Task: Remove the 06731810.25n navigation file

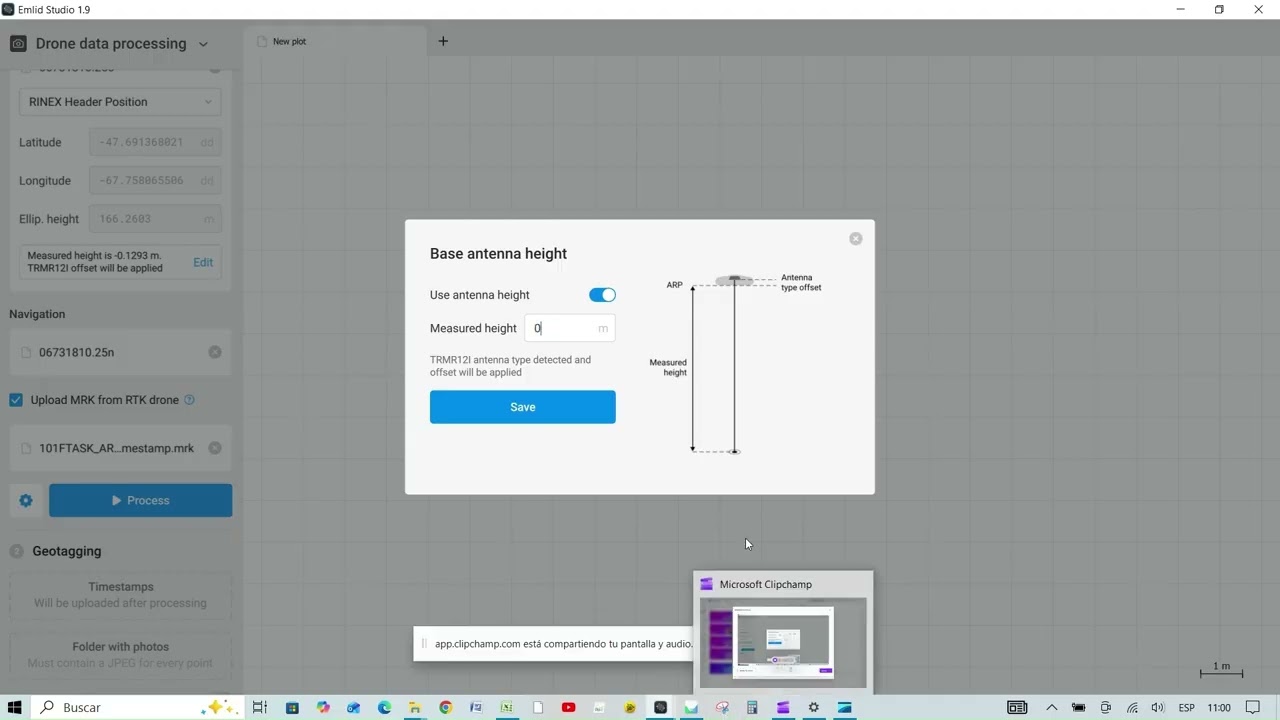Action: click(x=215, y=352)
